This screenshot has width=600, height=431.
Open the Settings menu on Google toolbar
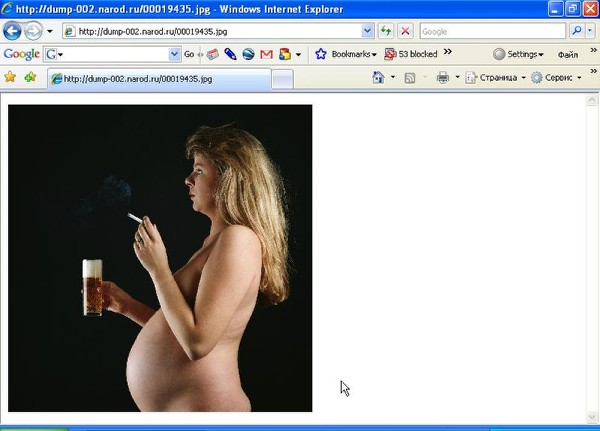pyautogui.click(x=518, y=54)
